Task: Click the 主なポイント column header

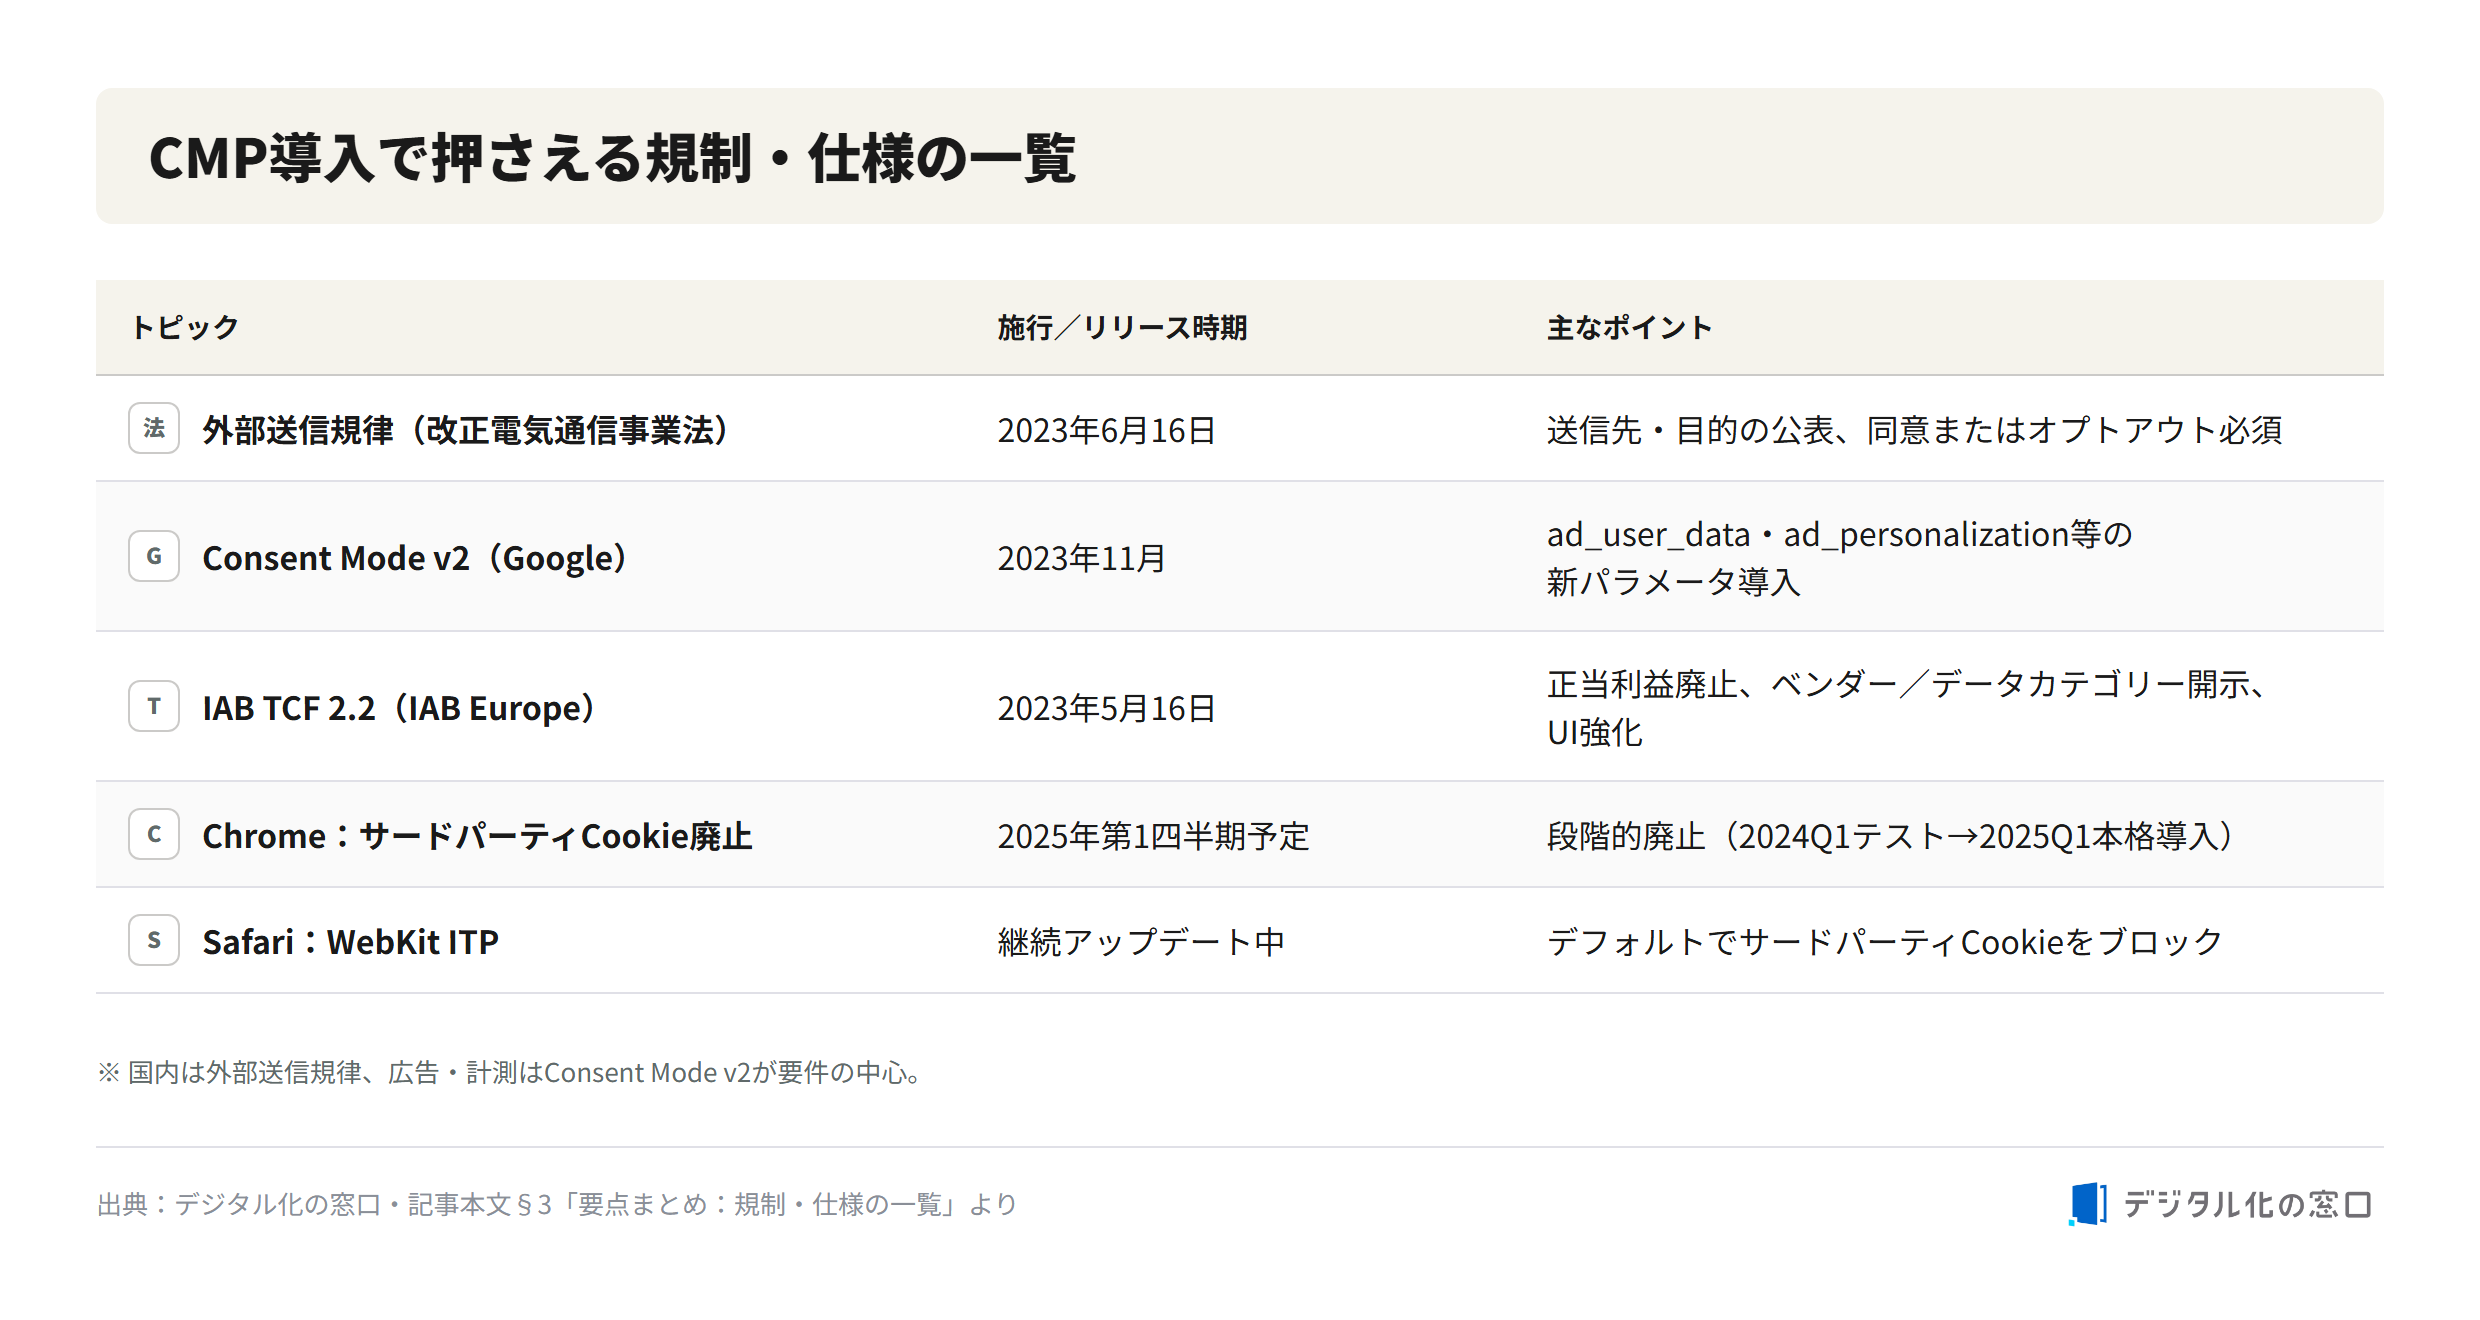Action: point(1629,327)
